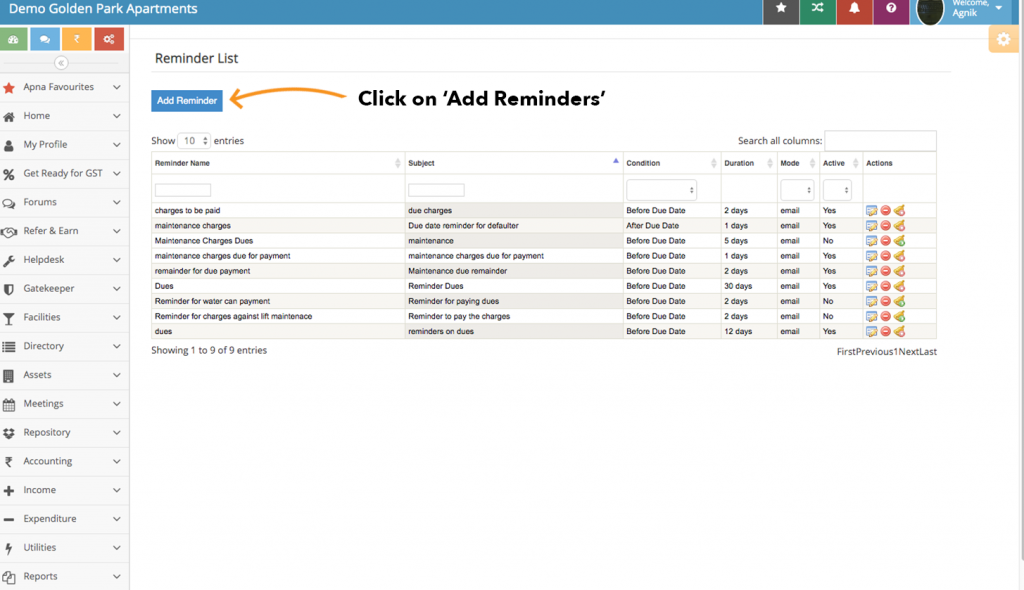
Task: Edit the 'dues' reminder with 12 days
Action: coord(871,331)
